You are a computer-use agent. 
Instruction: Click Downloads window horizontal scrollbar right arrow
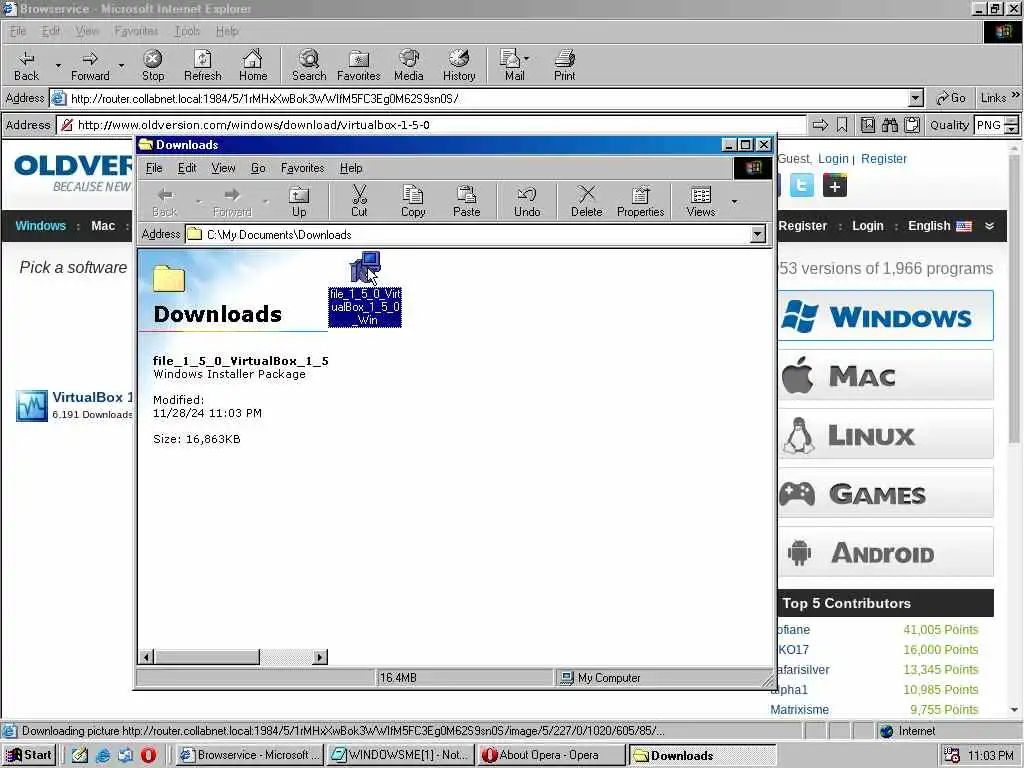320,657
